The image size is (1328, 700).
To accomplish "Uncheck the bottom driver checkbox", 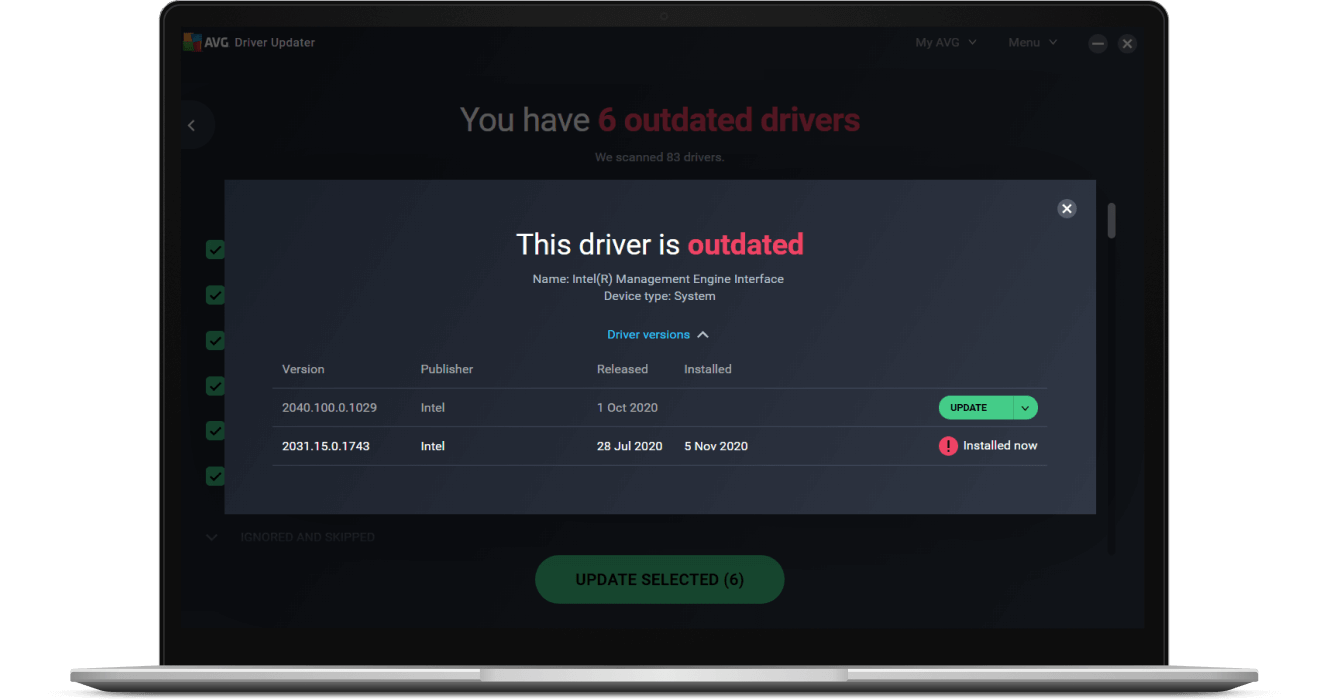I will click(215, 476).
